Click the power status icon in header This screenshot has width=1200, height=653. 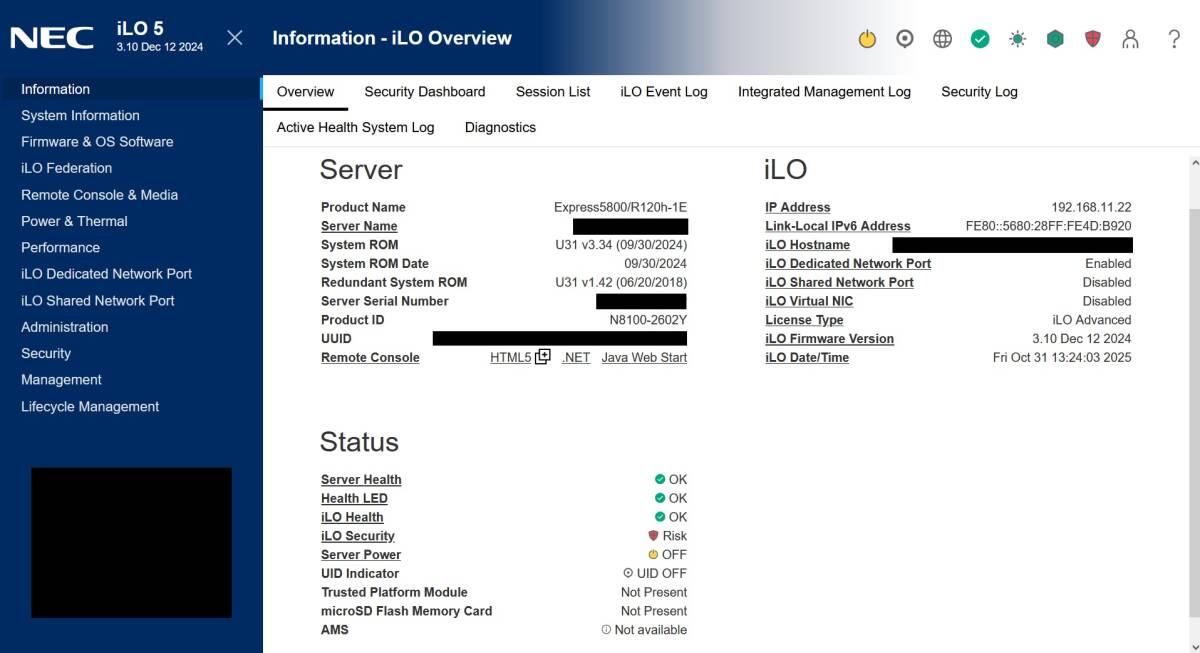(x=867, y=39)
